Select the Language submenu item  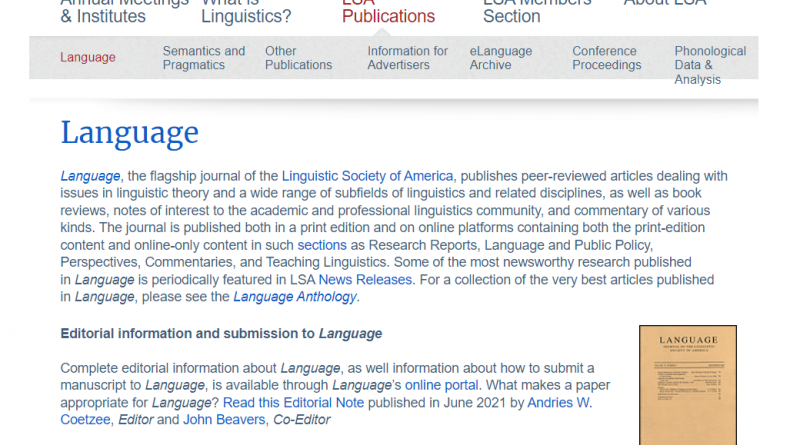click(x=88, y=57)
